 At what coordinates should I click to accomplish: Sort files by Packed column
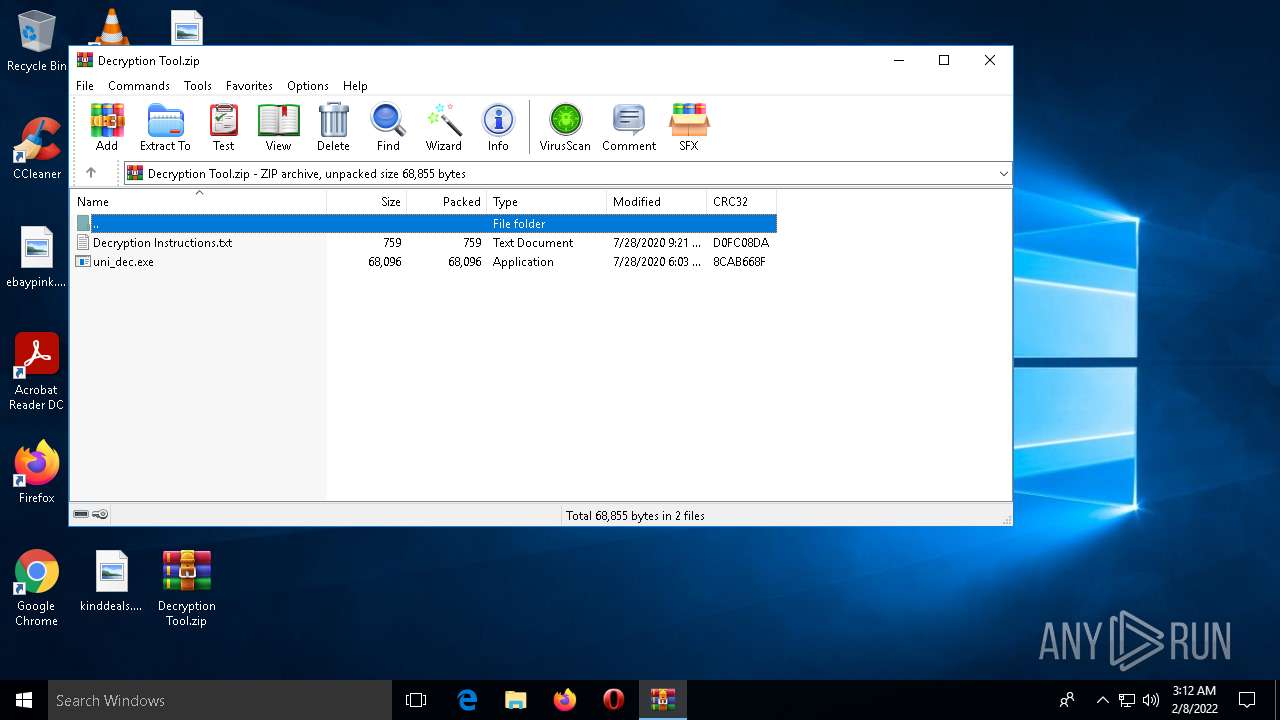coord(447,201)
